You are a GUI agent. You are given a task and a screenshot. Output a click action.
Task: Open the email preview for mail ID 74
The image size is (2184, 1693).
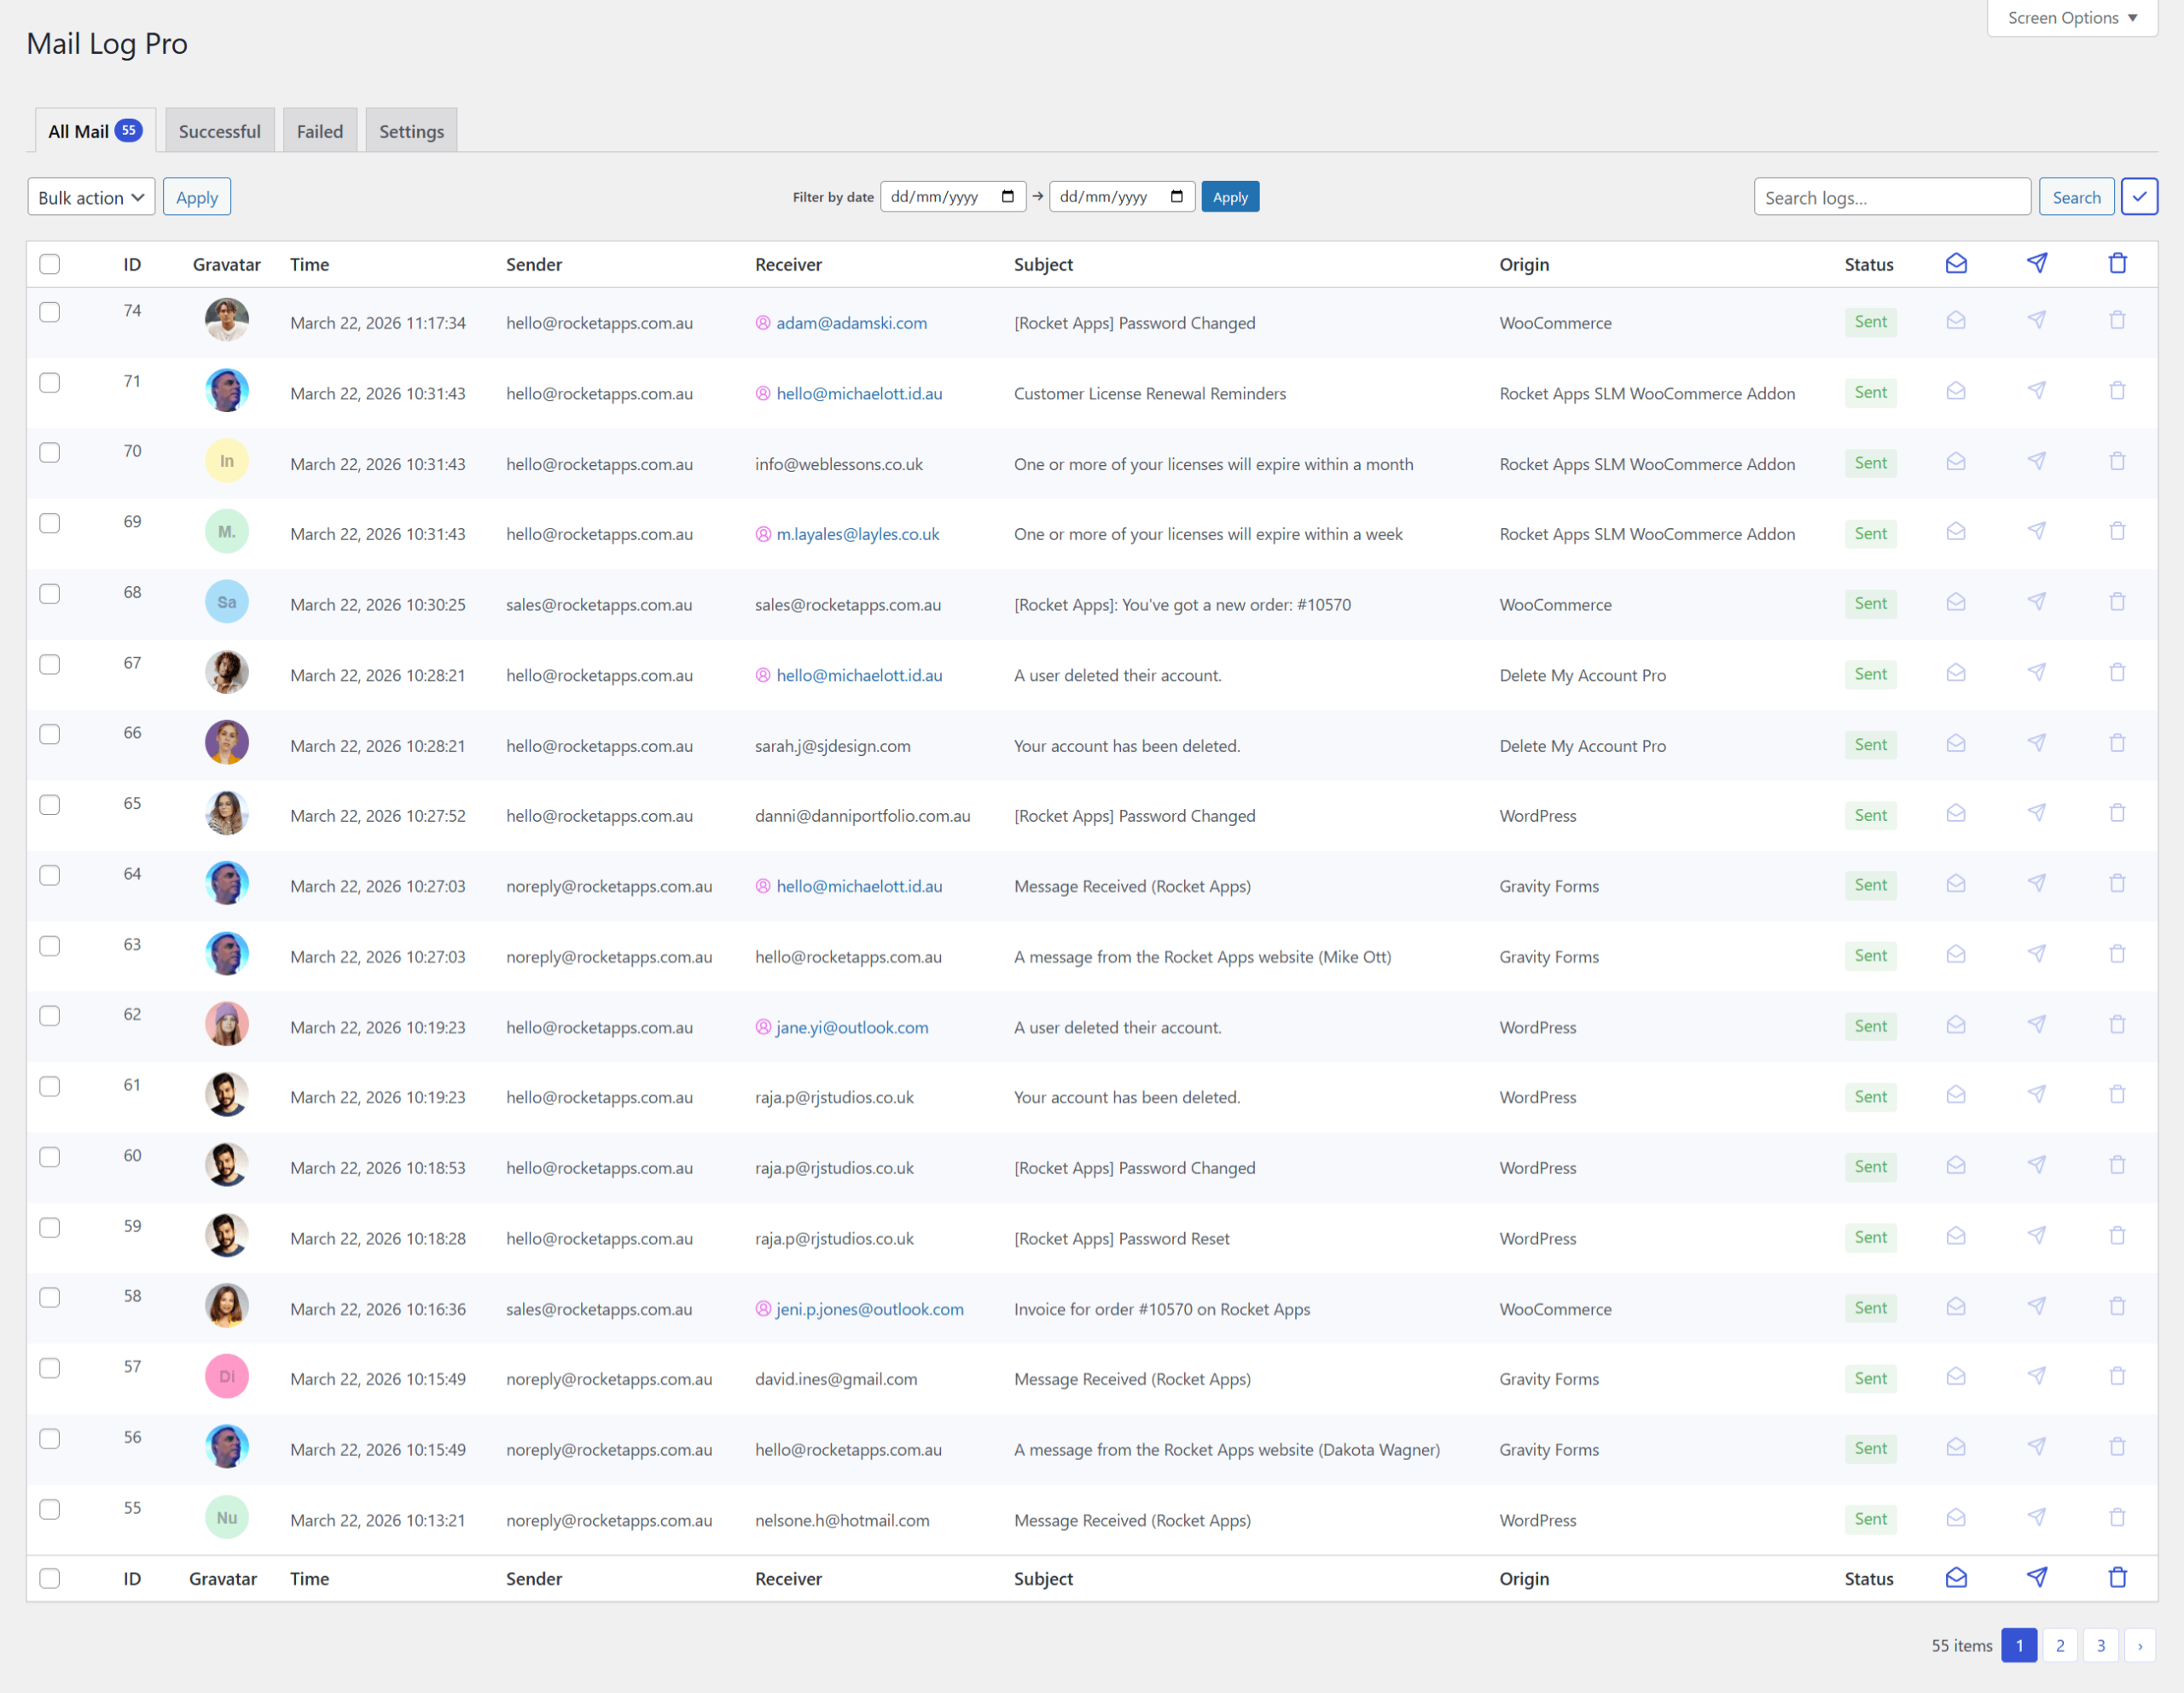point(1956,321)
